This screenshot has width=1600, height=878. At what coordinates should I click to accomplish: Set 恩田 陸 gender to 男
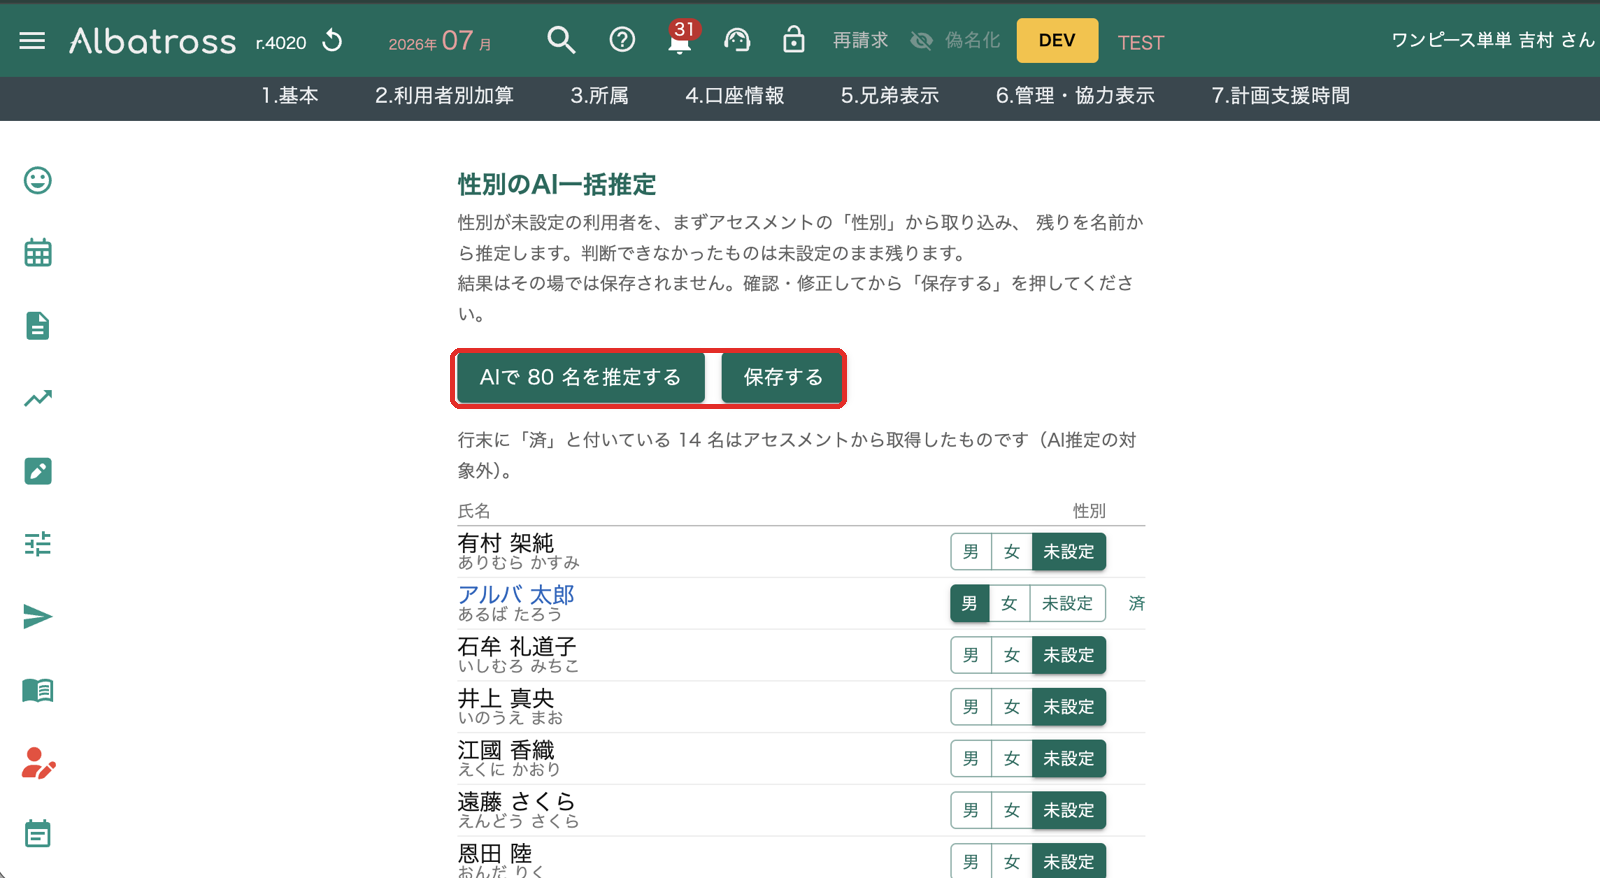971,861
